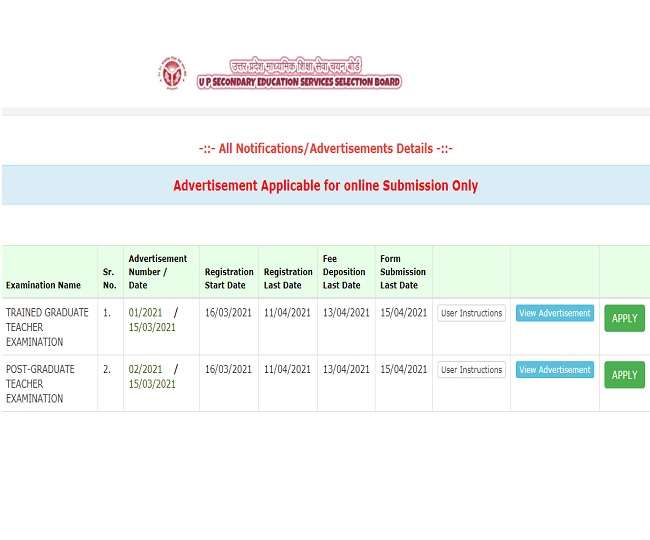This screenshot has height=540, width=650.
Task: Open User Instructions for Post-Graduate Teacher
Action: (x=471, y=370)
